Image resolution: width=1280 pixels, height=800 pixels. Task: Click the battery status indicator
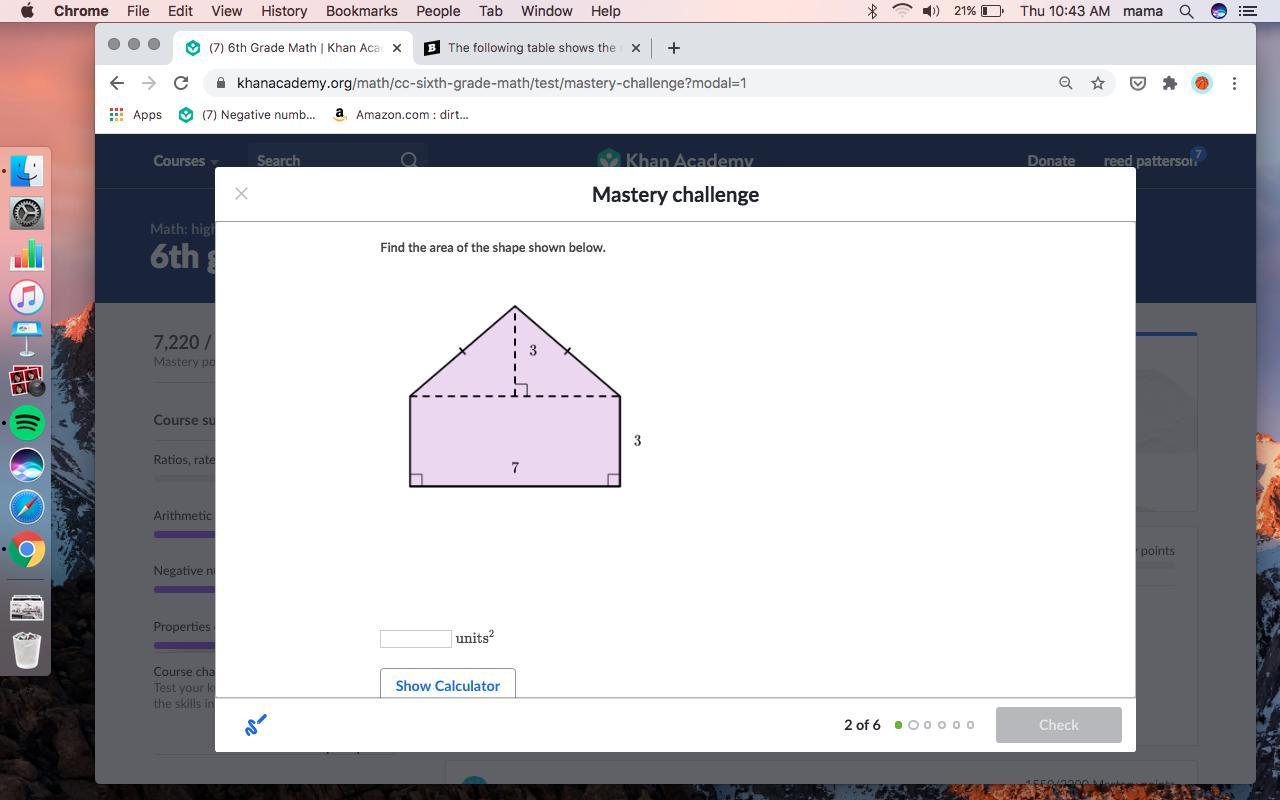click(x=979, y=11)
